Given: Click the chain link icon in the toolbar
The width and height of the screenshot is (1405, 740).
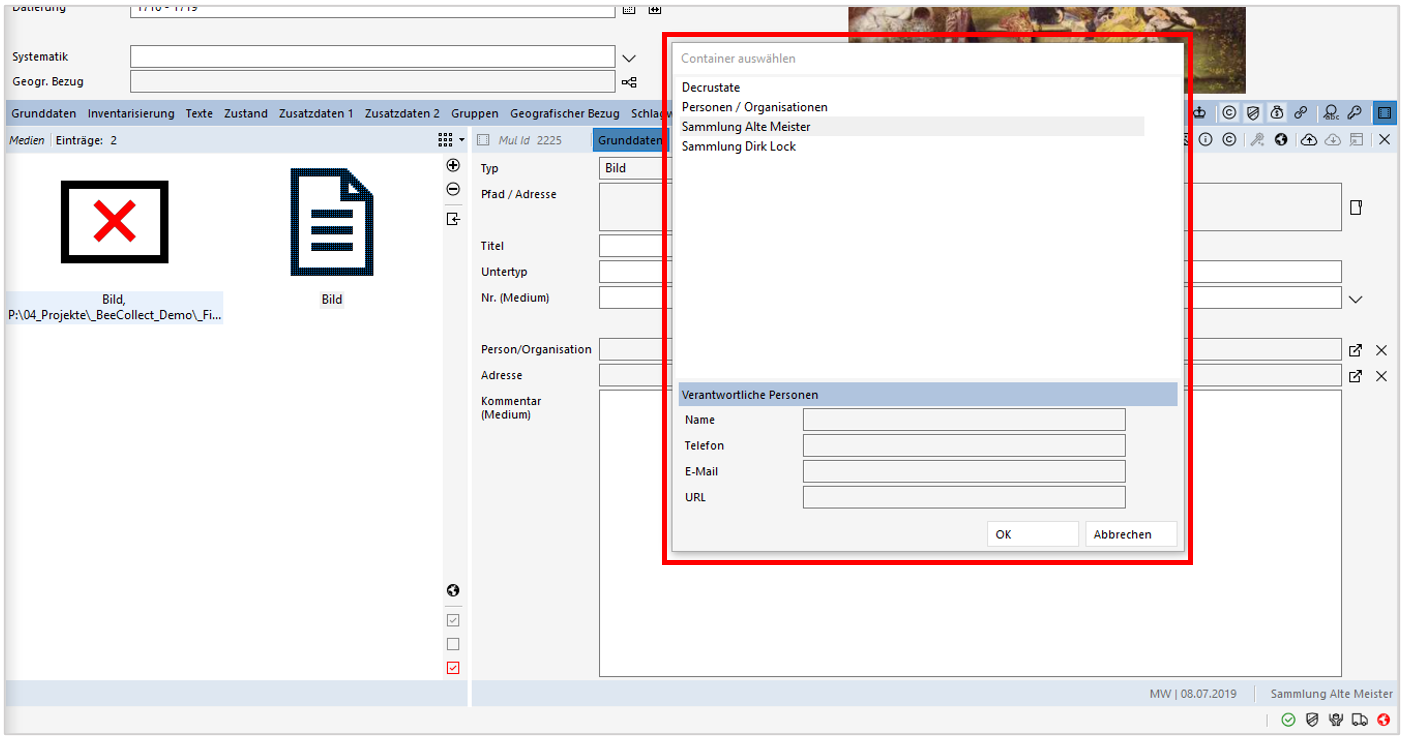Looking at the screenshot, I should (x=1301, y=114).
